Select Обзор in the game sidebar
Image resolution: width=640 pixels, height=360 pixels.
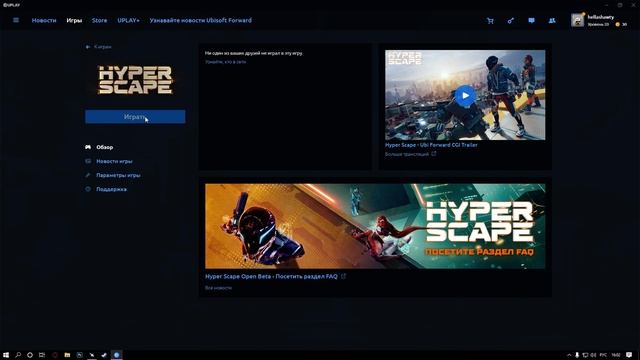pos(104,147)
